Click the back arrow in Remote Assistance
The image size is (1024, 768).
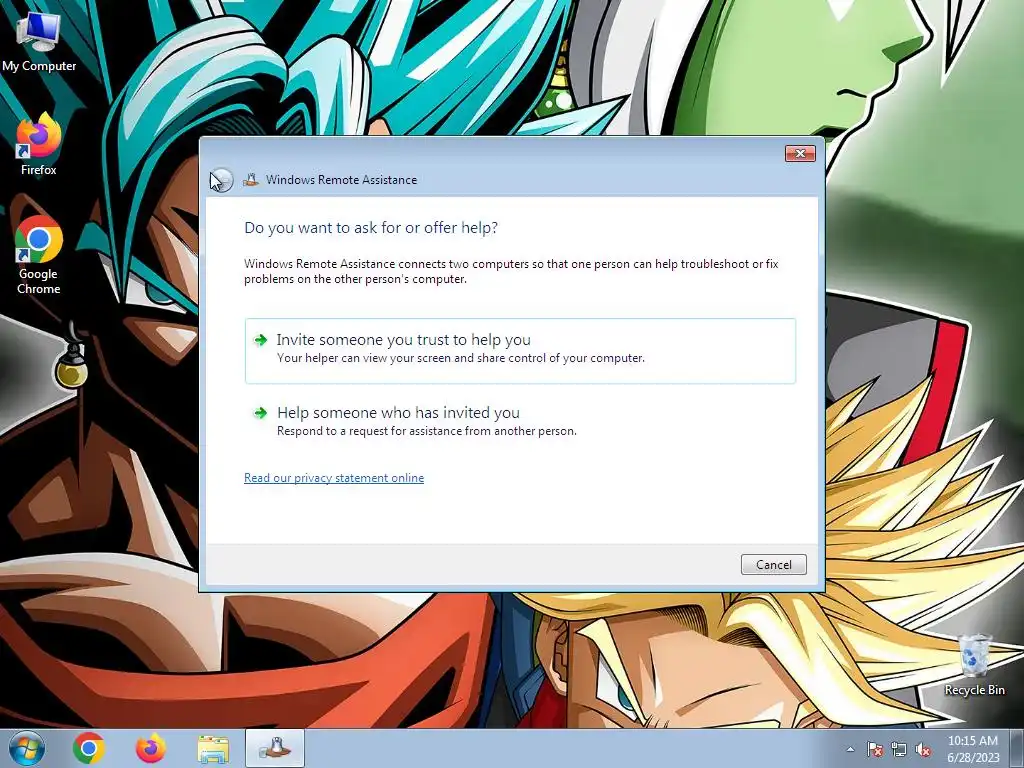pos(221,180)
